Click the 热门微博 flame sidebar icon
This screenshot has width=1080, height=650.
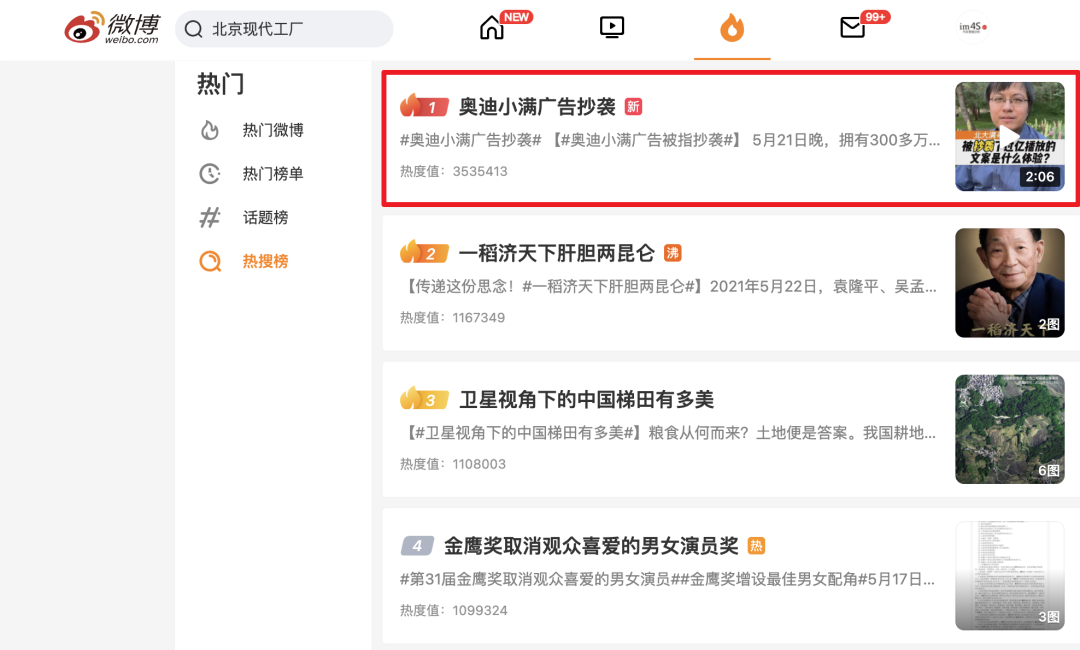208,129
